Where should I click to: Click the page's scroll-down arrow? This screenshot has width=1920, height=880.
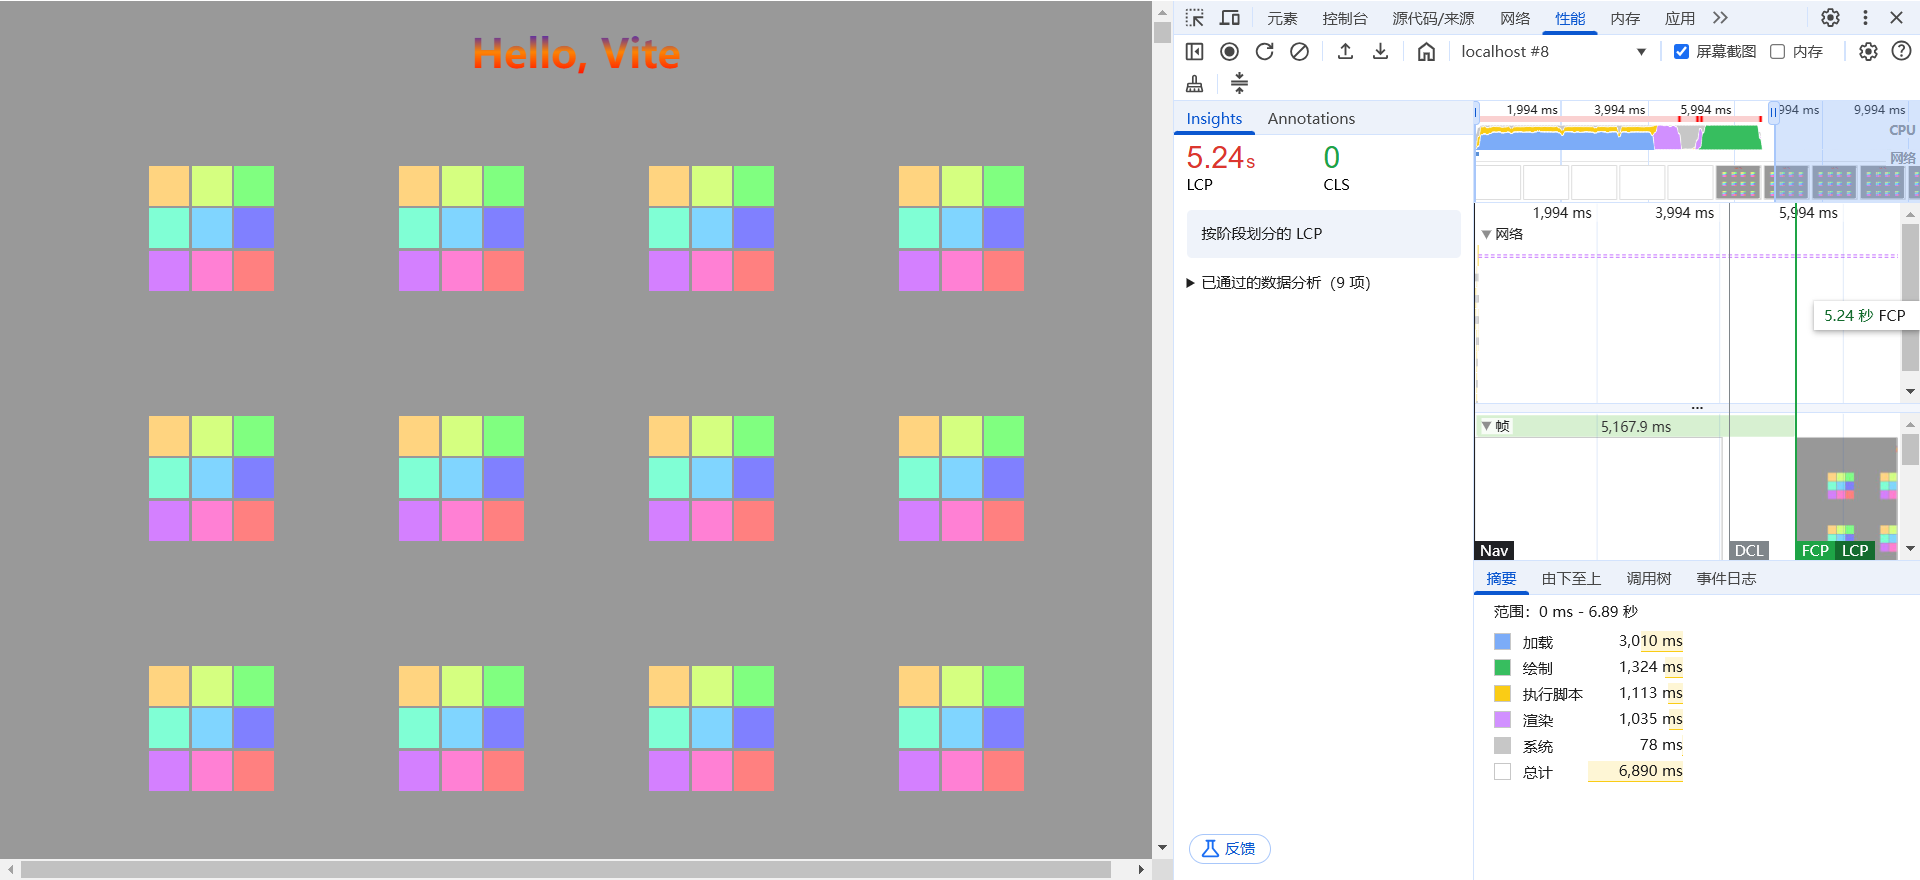1162,848
